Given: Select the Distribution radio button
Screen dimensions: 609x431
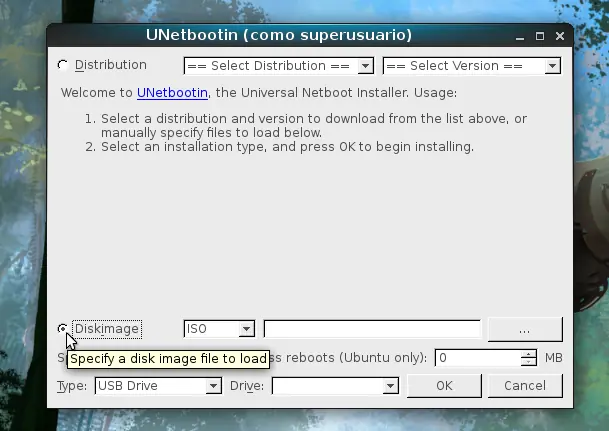Looking at the screenshot, I should pyautogui.click(x=63, y=65).
